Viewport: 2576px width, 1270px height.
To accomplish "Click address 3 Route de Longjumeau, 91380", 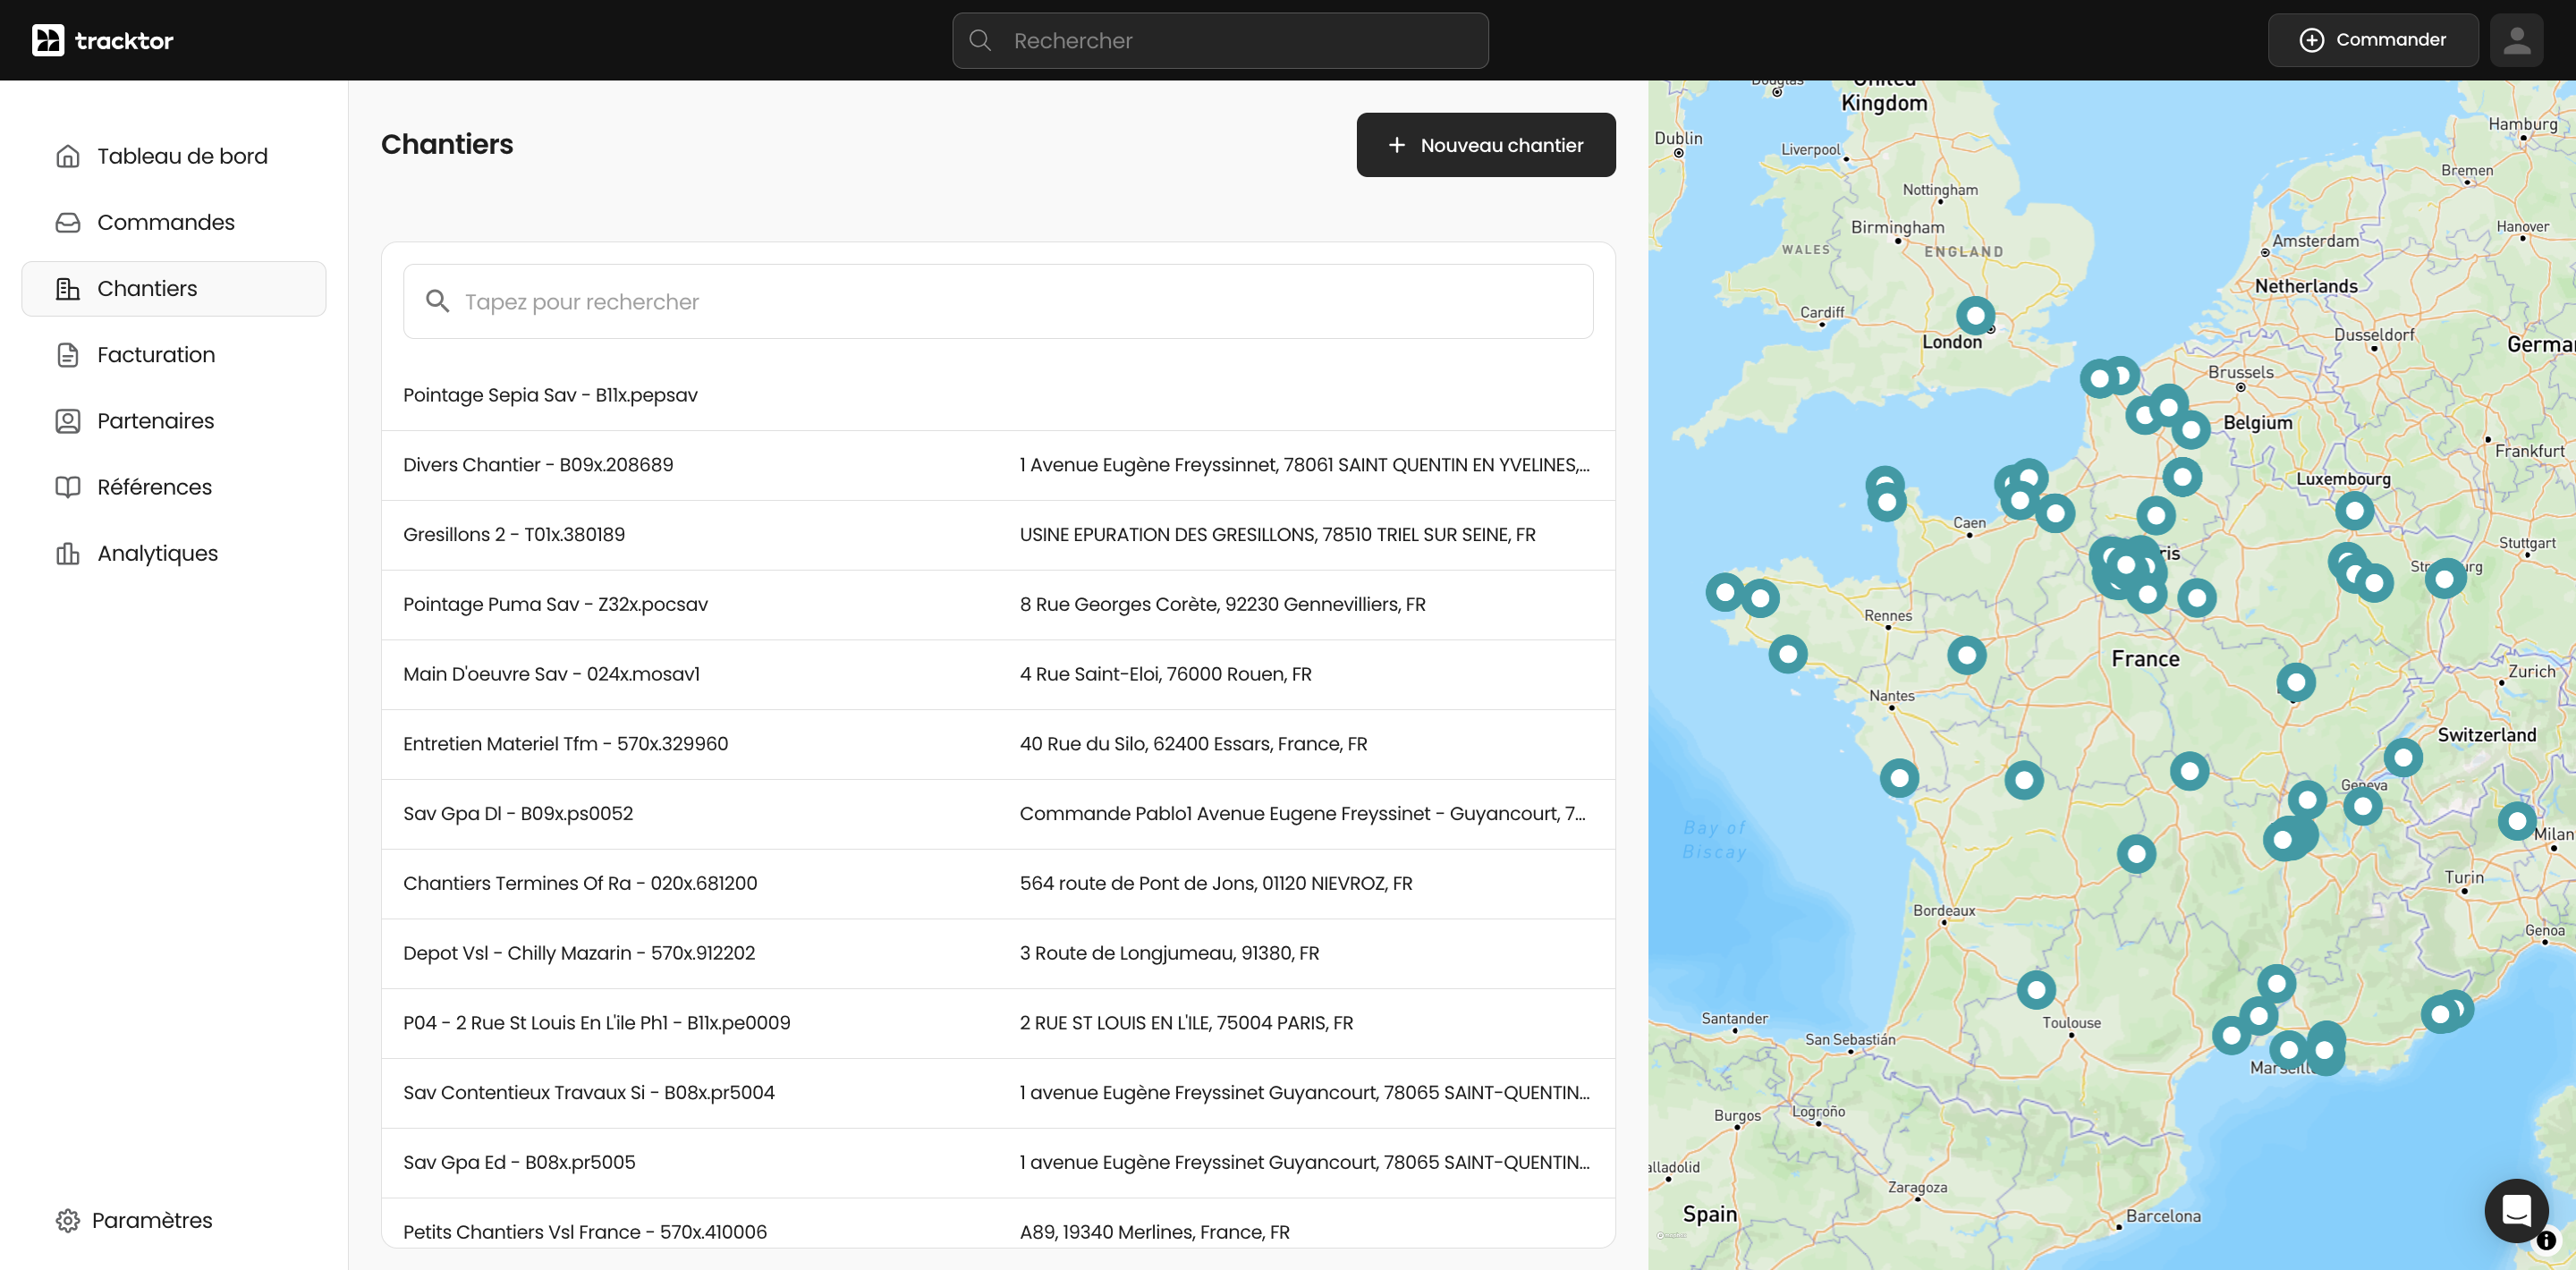I will click(x=1169, y=953).
